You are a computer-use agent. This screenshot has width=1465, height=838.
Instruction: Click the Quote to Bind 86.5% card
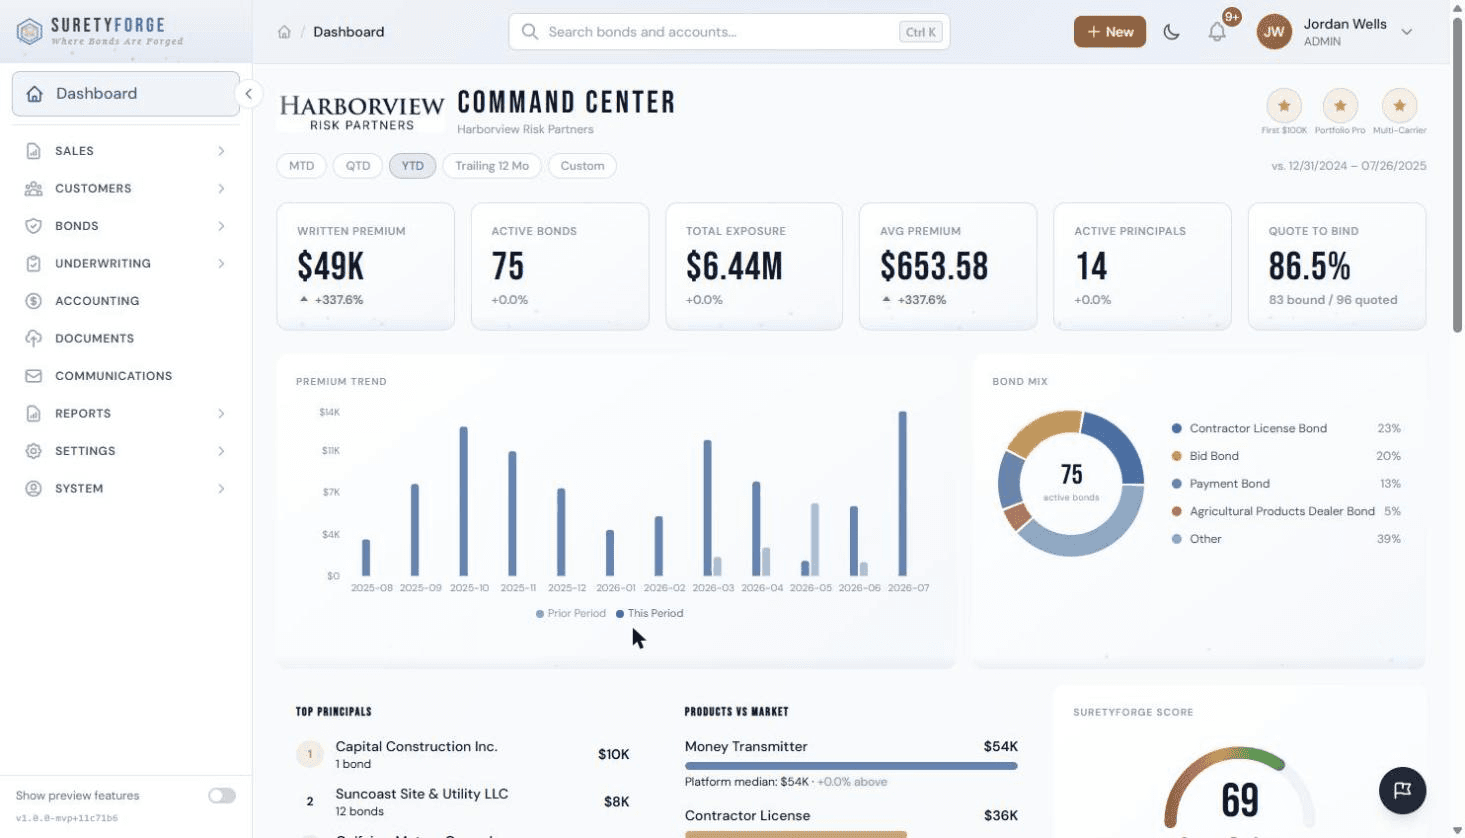tap(1337, 266)
